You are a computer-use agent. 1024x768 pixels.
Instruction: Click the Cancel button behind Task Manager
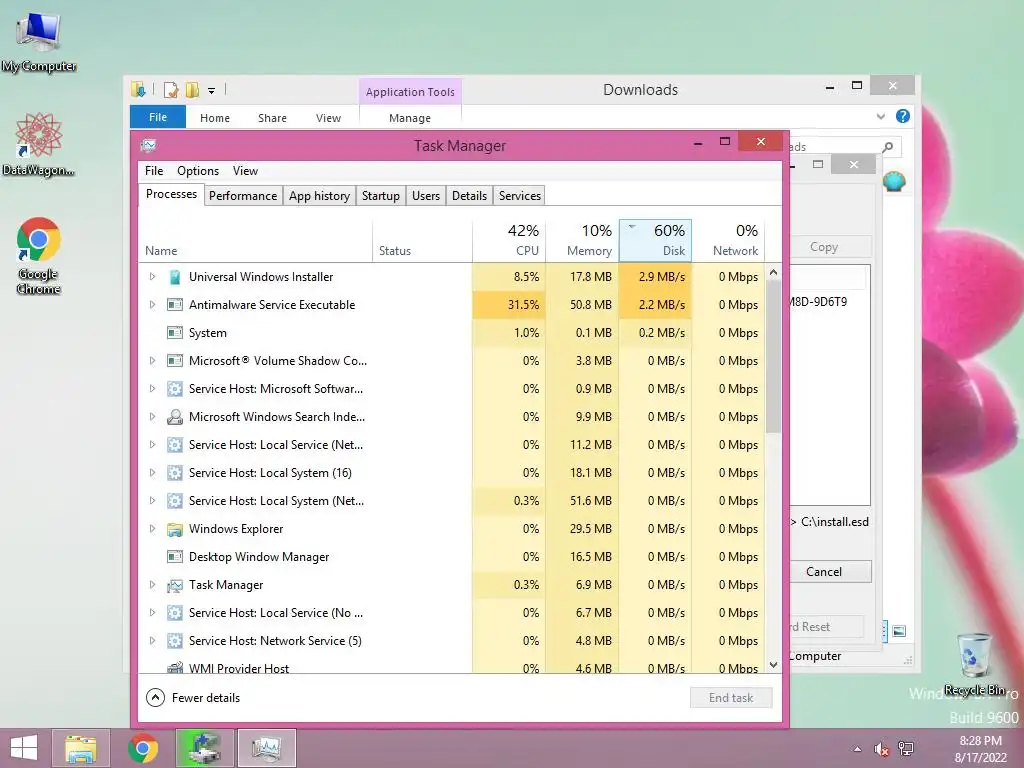[x=829, y=572]
